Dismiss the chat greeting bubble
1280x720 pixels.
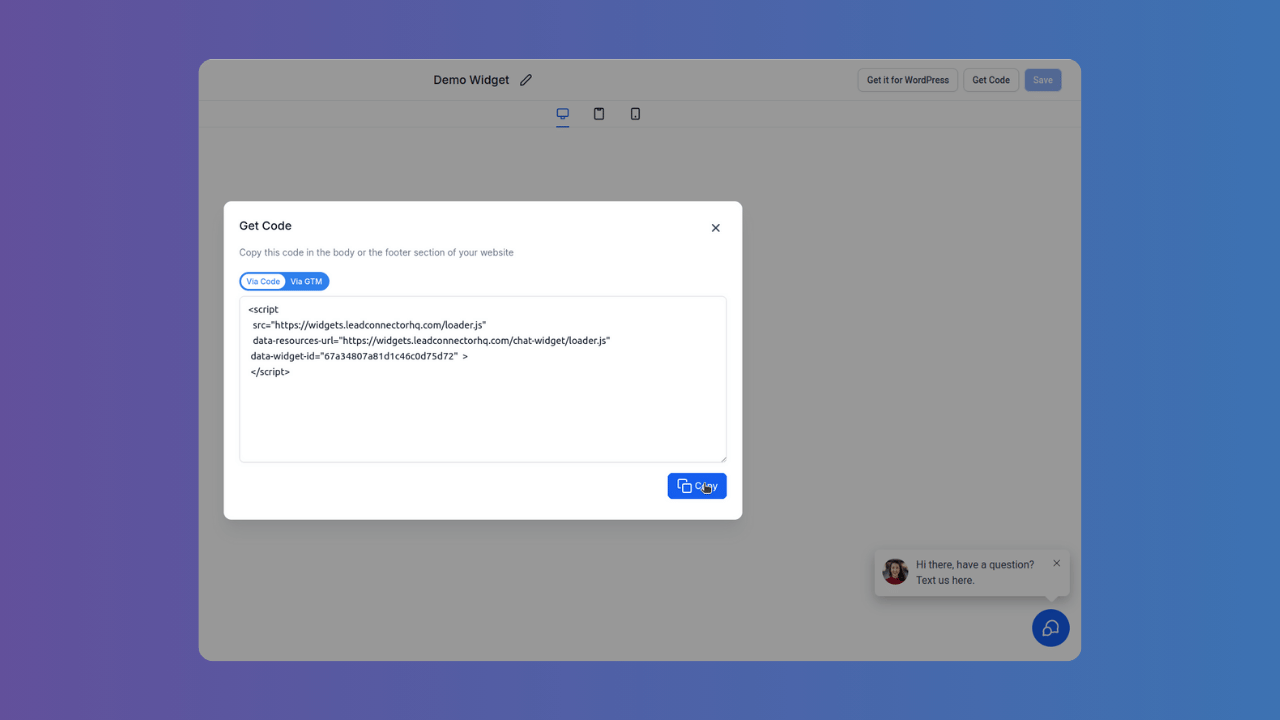click(1057, 563)
